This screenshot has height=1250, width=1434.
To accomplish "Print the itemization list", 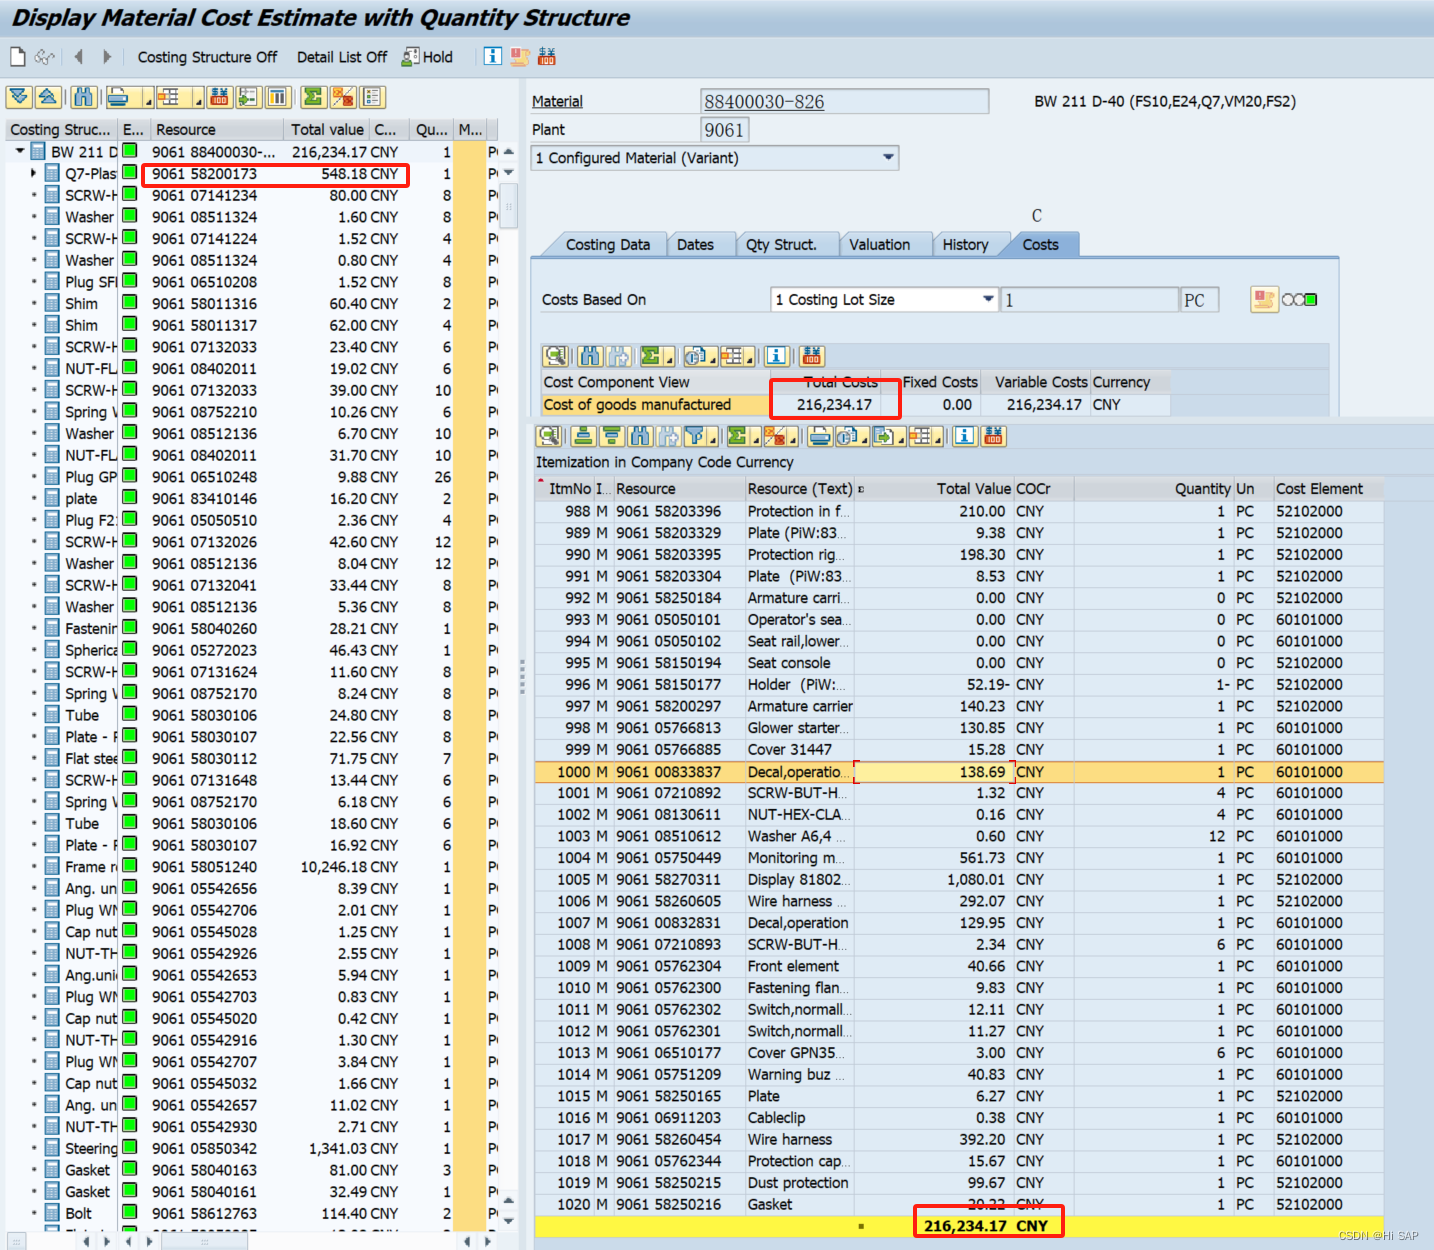I will coord(818,437).
